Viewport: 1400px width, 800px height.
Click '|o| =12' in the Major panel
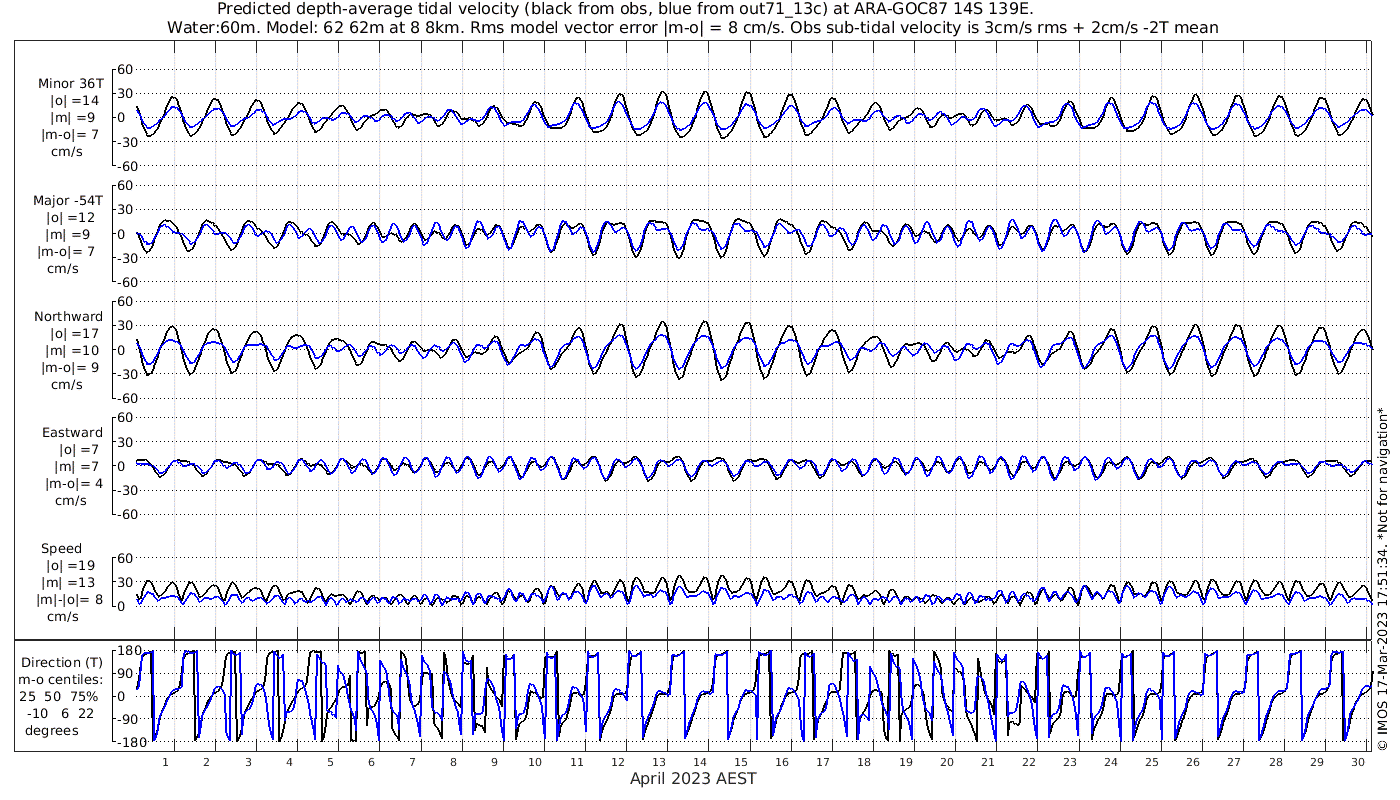(x=70, y=217)
